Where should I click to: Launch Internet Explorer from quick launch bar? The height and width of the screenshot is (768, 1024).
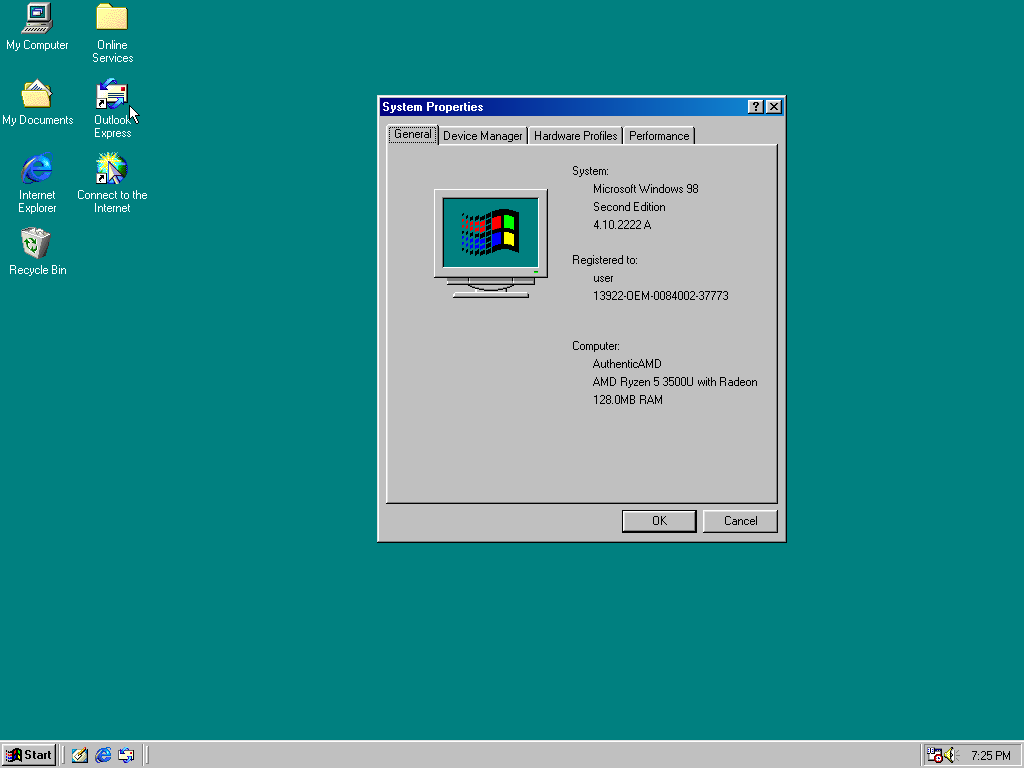pos(103,755)
